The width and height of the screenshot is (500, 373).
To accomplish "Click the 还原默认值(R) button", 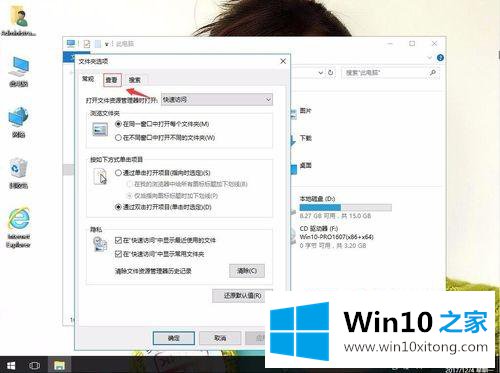I will point(243,296).
